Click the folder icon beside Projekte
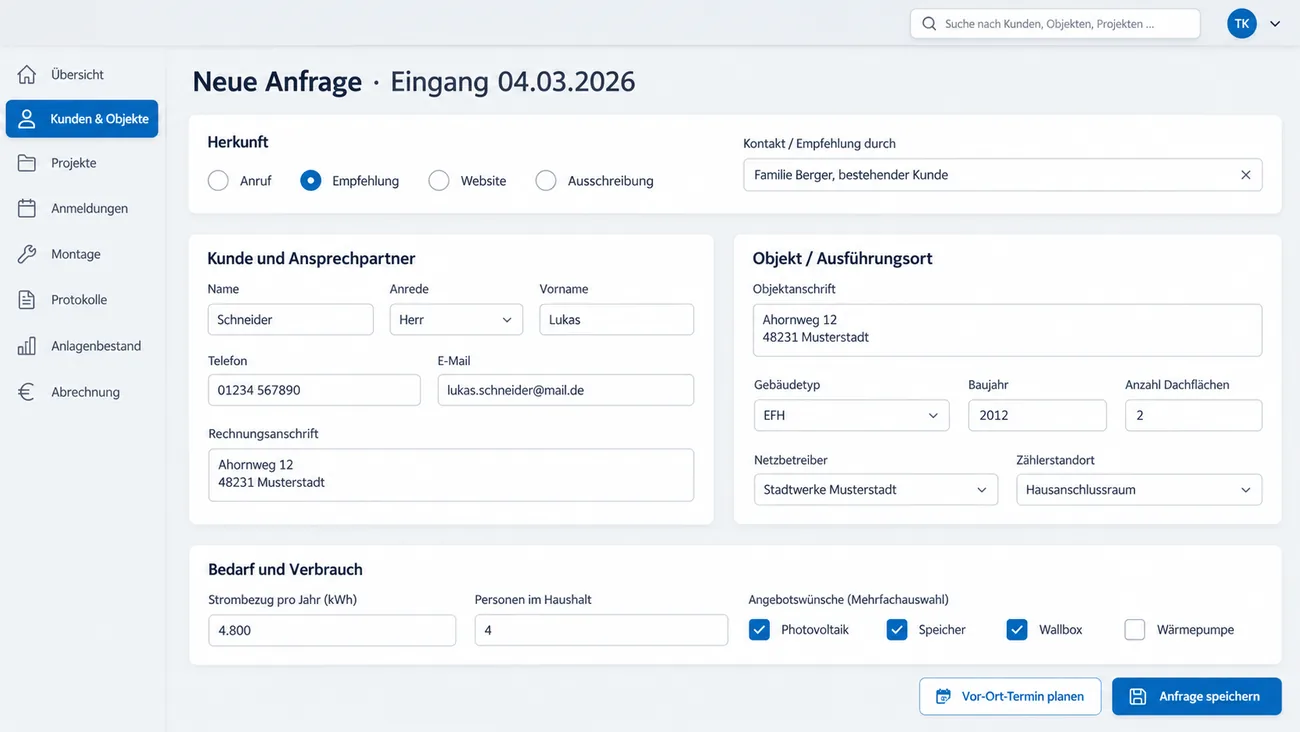 point(27,163)
